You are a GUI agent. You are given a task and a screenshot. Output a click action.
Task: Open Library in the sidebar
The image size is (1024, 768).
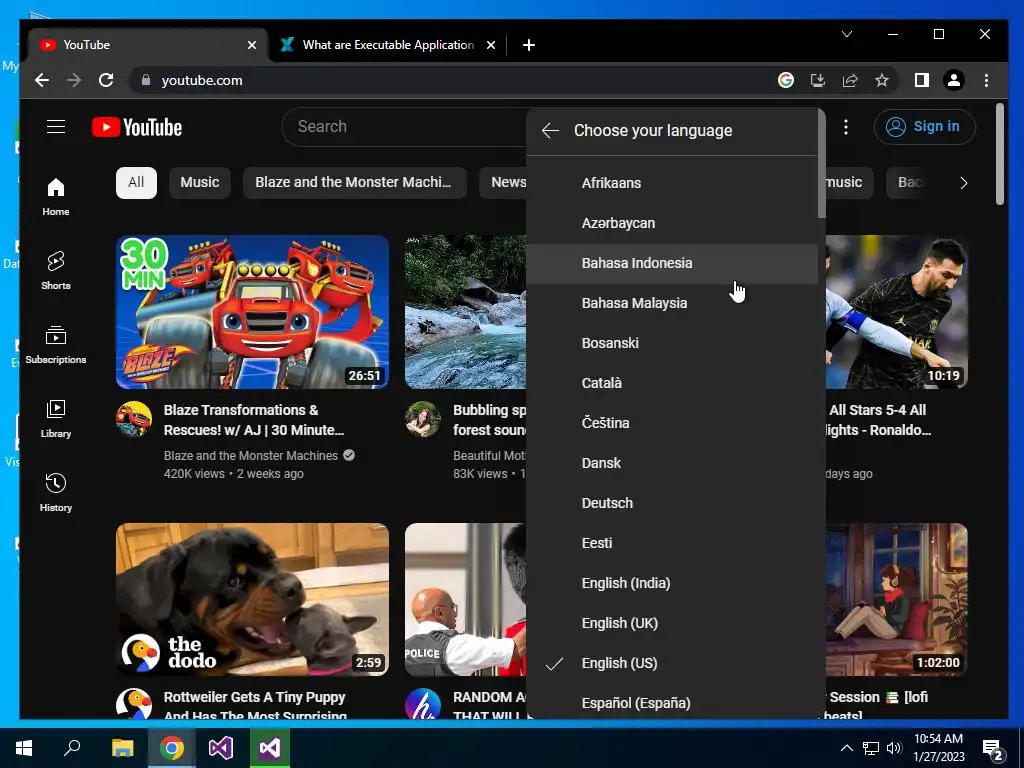[56, 419]
